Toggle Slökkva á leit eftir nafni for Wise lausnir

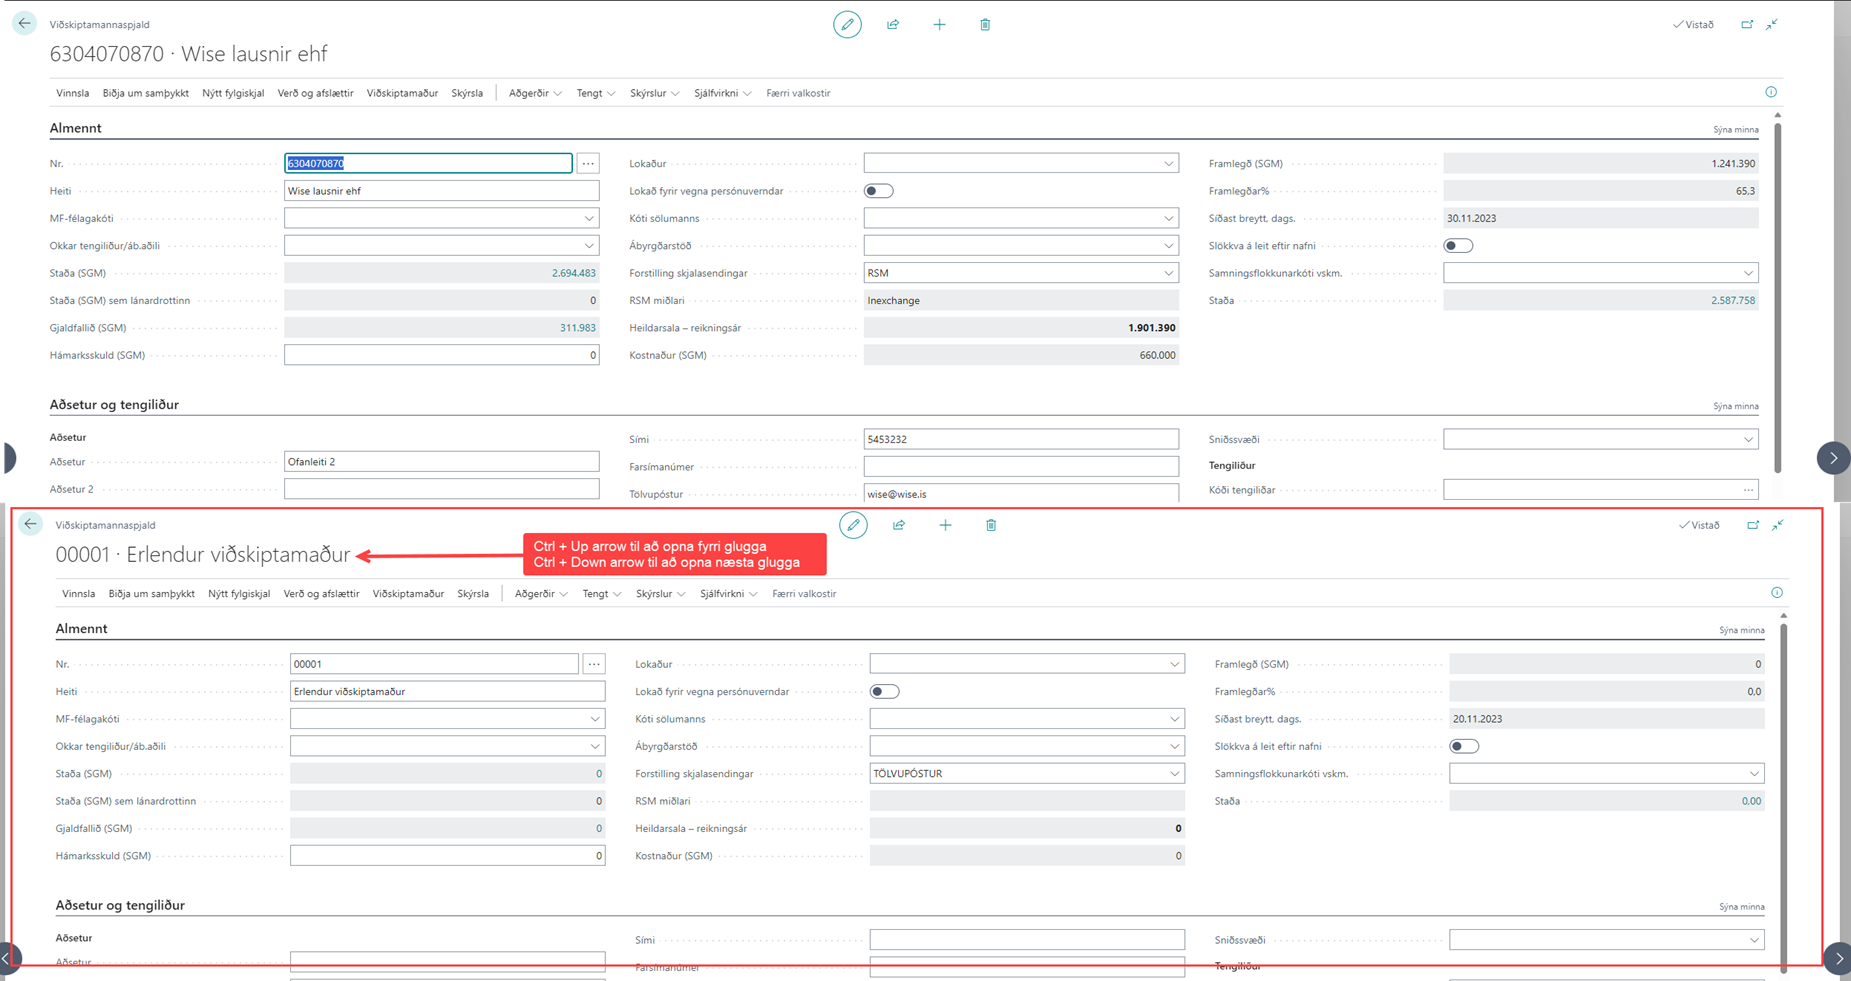pos(1458,246)
